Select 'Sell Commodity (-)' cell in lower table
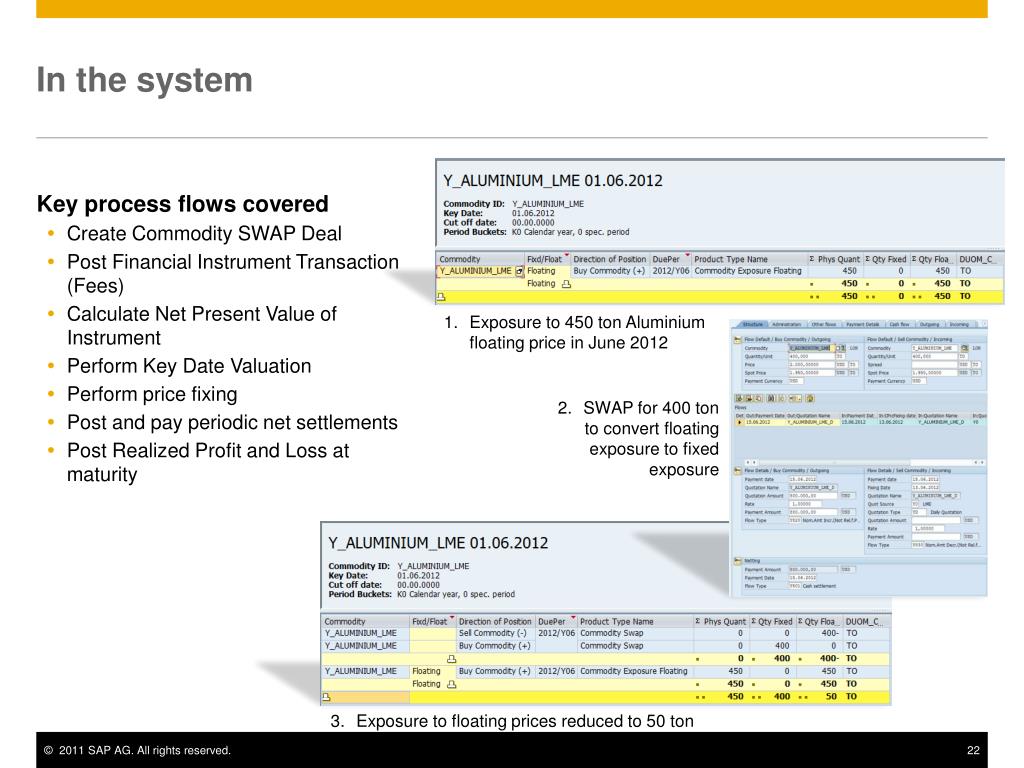This screenshot has height=768, width=1024. (494, 633)
